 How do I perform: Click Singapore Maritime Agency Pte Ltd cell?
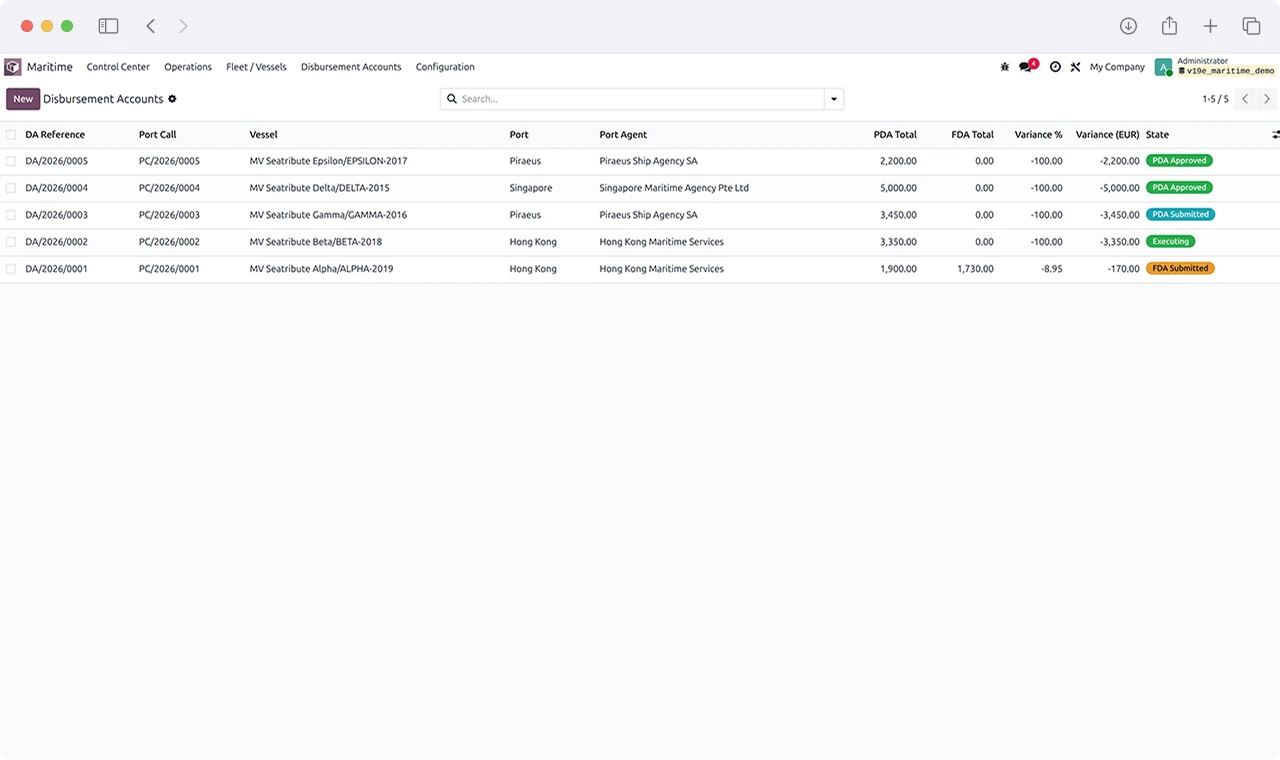click(x=674, y=188)
